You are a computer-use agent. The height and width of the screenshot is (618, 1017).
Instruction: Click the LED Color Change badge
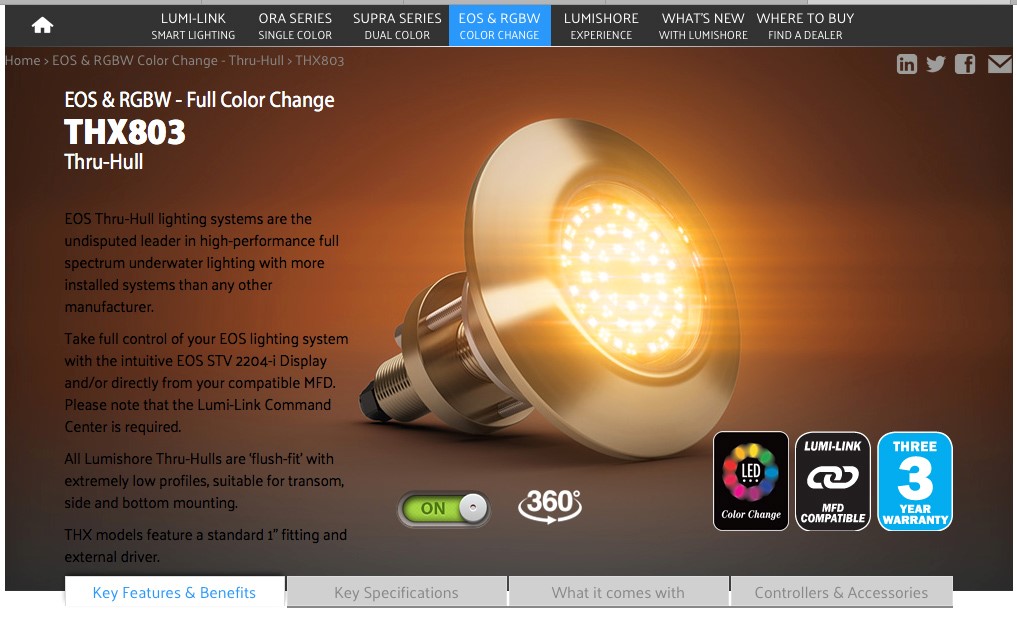pyautogui.click(x=751, y=481)
